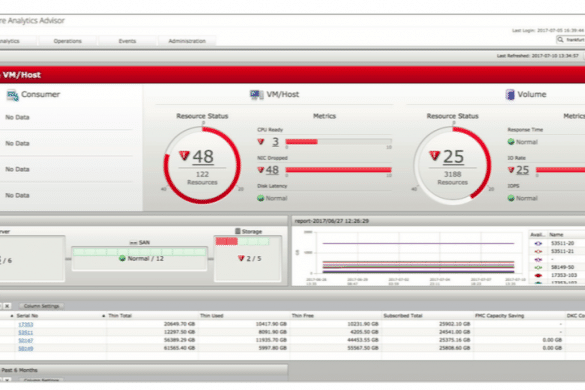This screenshot has height=390, width=585.
Task: Click the X button beside Column Settings
Action: point(7,306)
